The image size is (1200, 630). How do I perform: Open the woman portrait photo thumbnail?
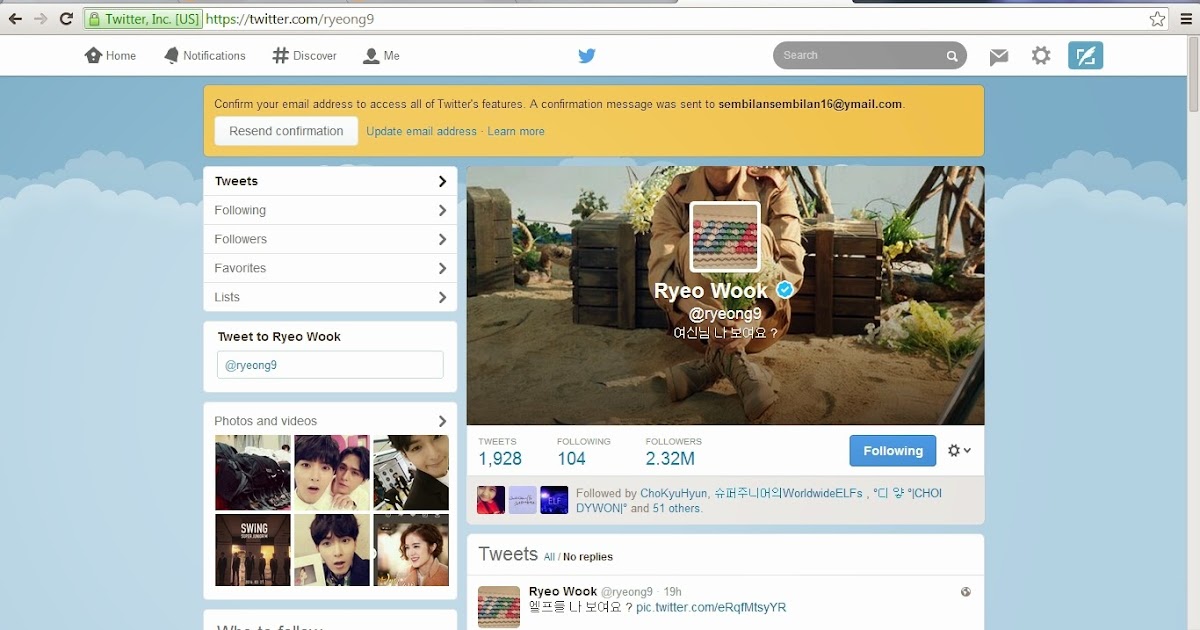pos(411,550)
